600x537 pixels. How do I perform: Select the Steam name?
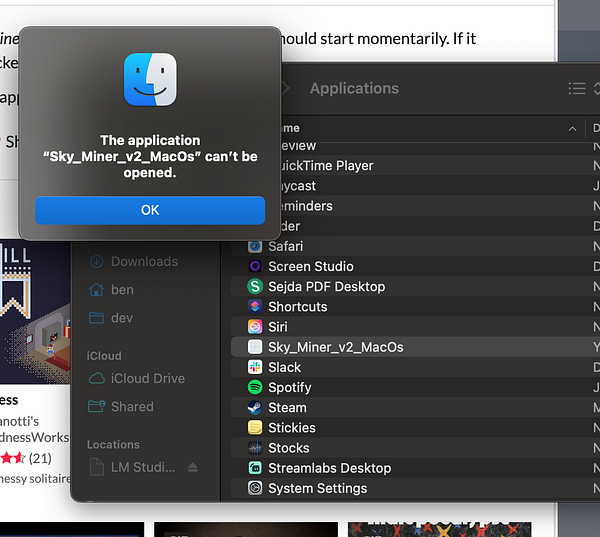point(287,408)
